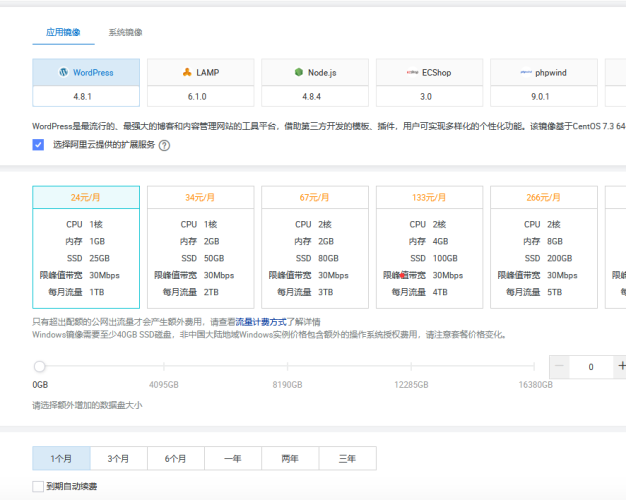
Task: Click the data disk slider handle
Action: tap(40, 366)
